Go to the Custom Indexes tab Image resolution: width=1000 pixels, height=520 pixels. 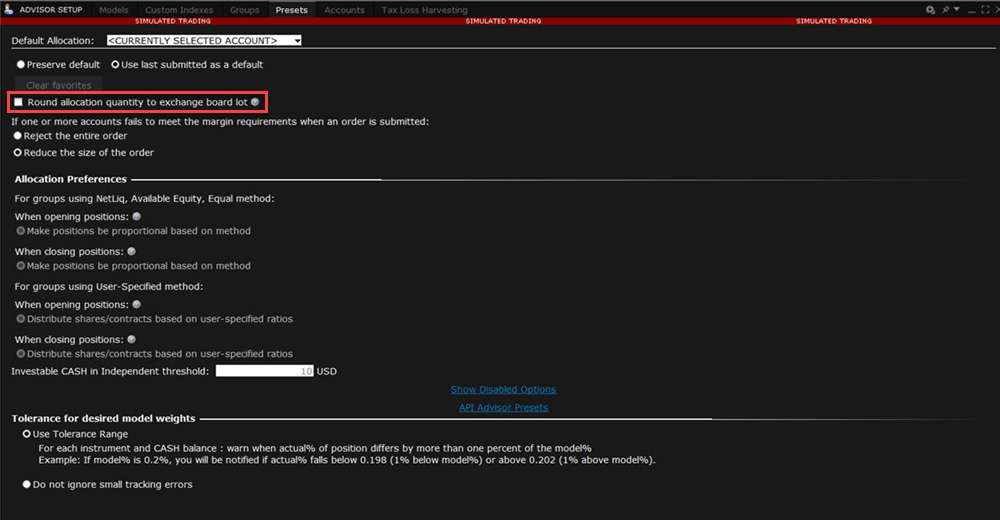(180, 9)
